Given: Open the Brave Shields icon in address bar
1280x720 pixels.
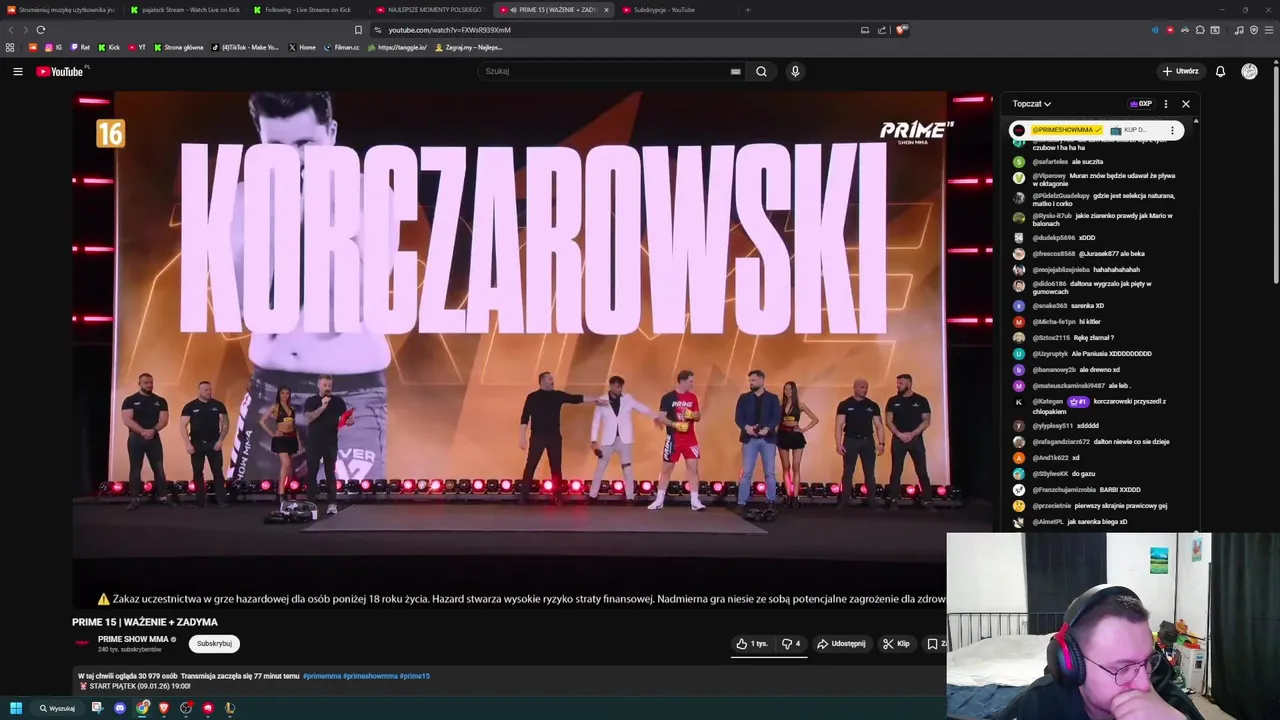Looking at the screenshot, I should click(x=901, y=30).
